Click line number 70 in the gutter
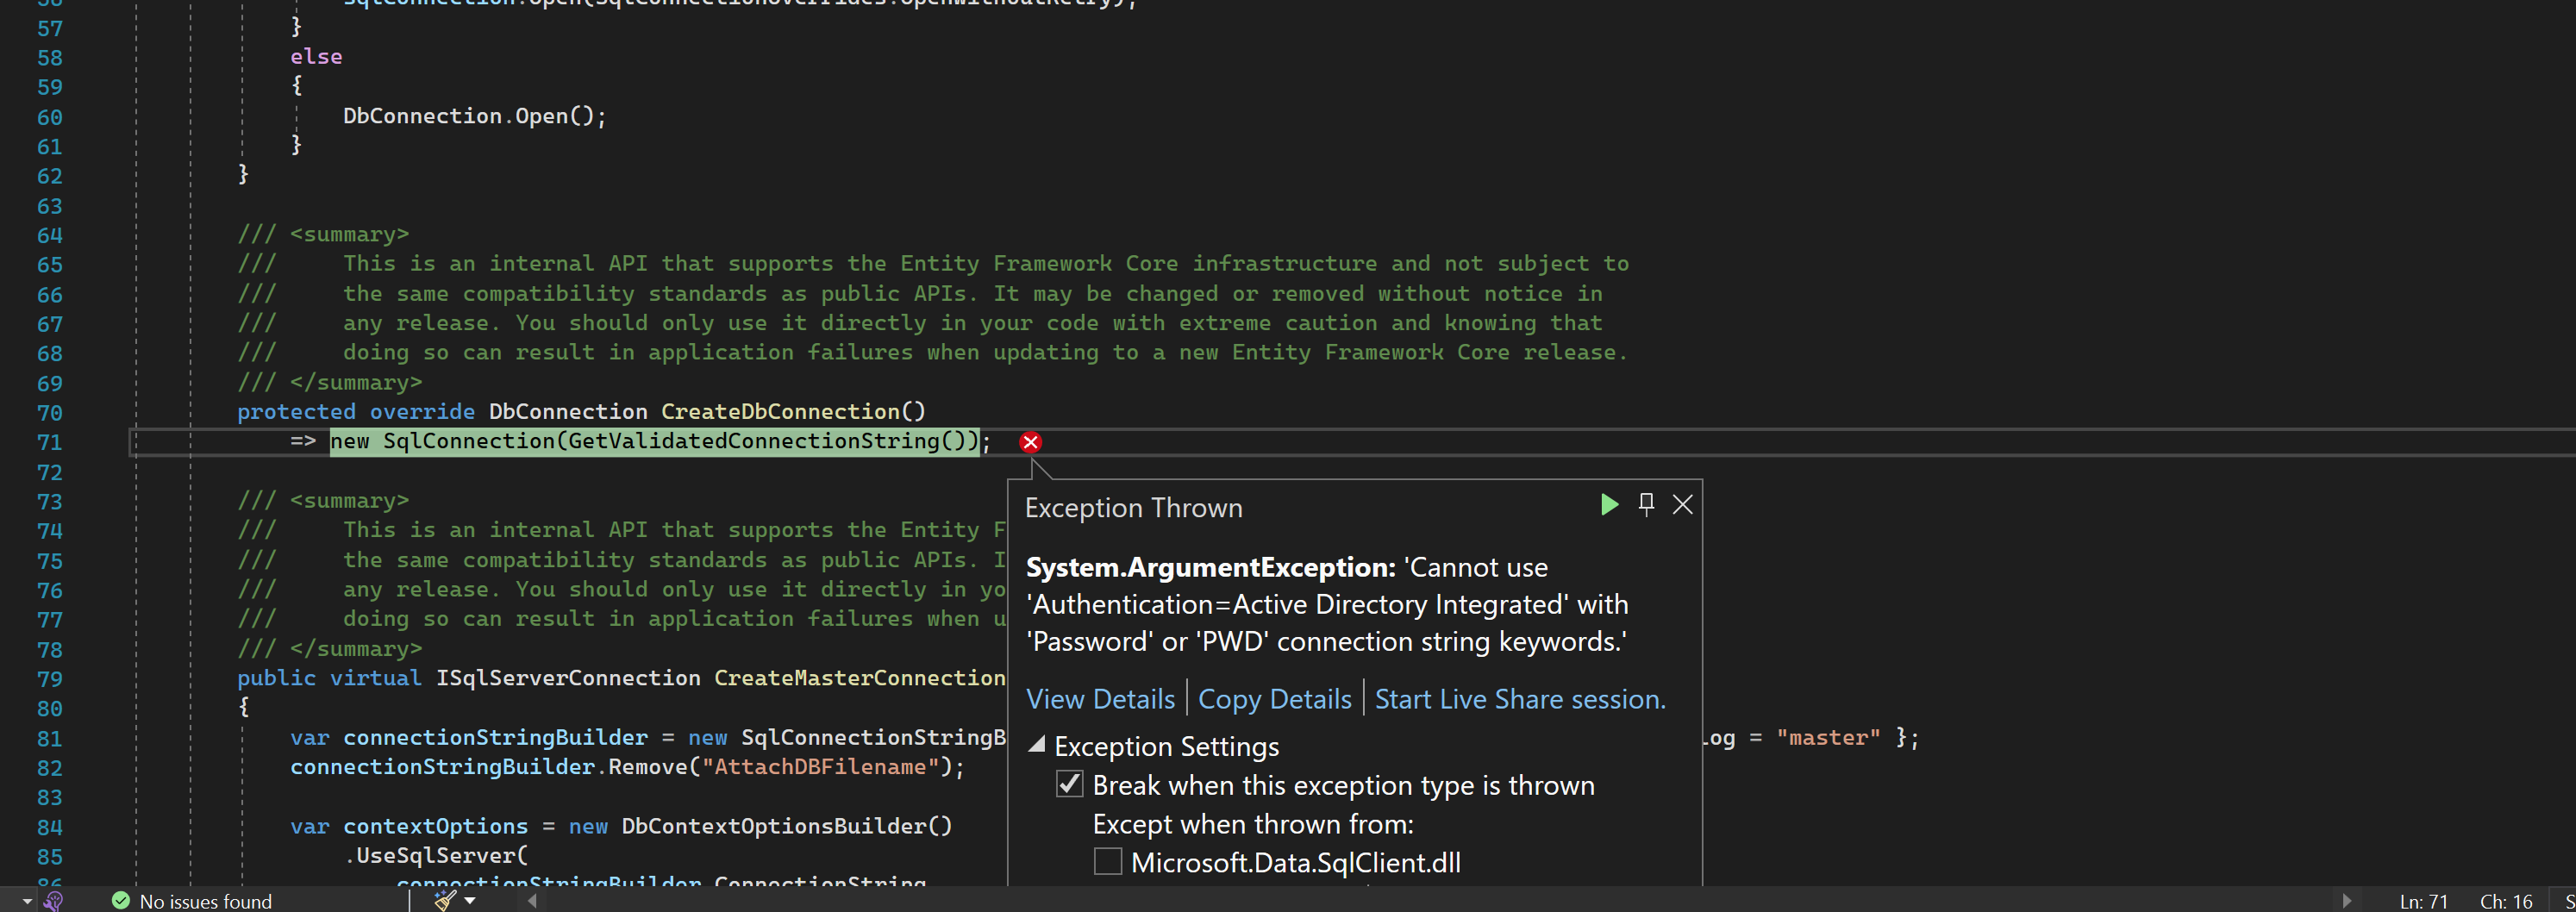This screenshot has width=2576, height=912. [50, 413]
